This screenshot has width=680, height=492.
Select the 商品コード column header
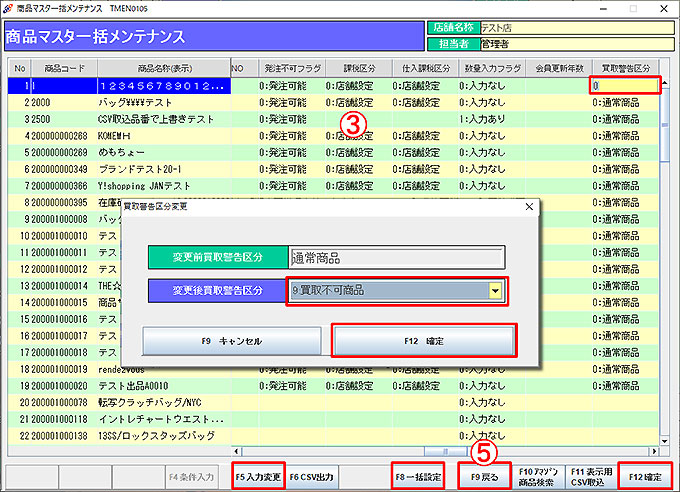[63, 68]
